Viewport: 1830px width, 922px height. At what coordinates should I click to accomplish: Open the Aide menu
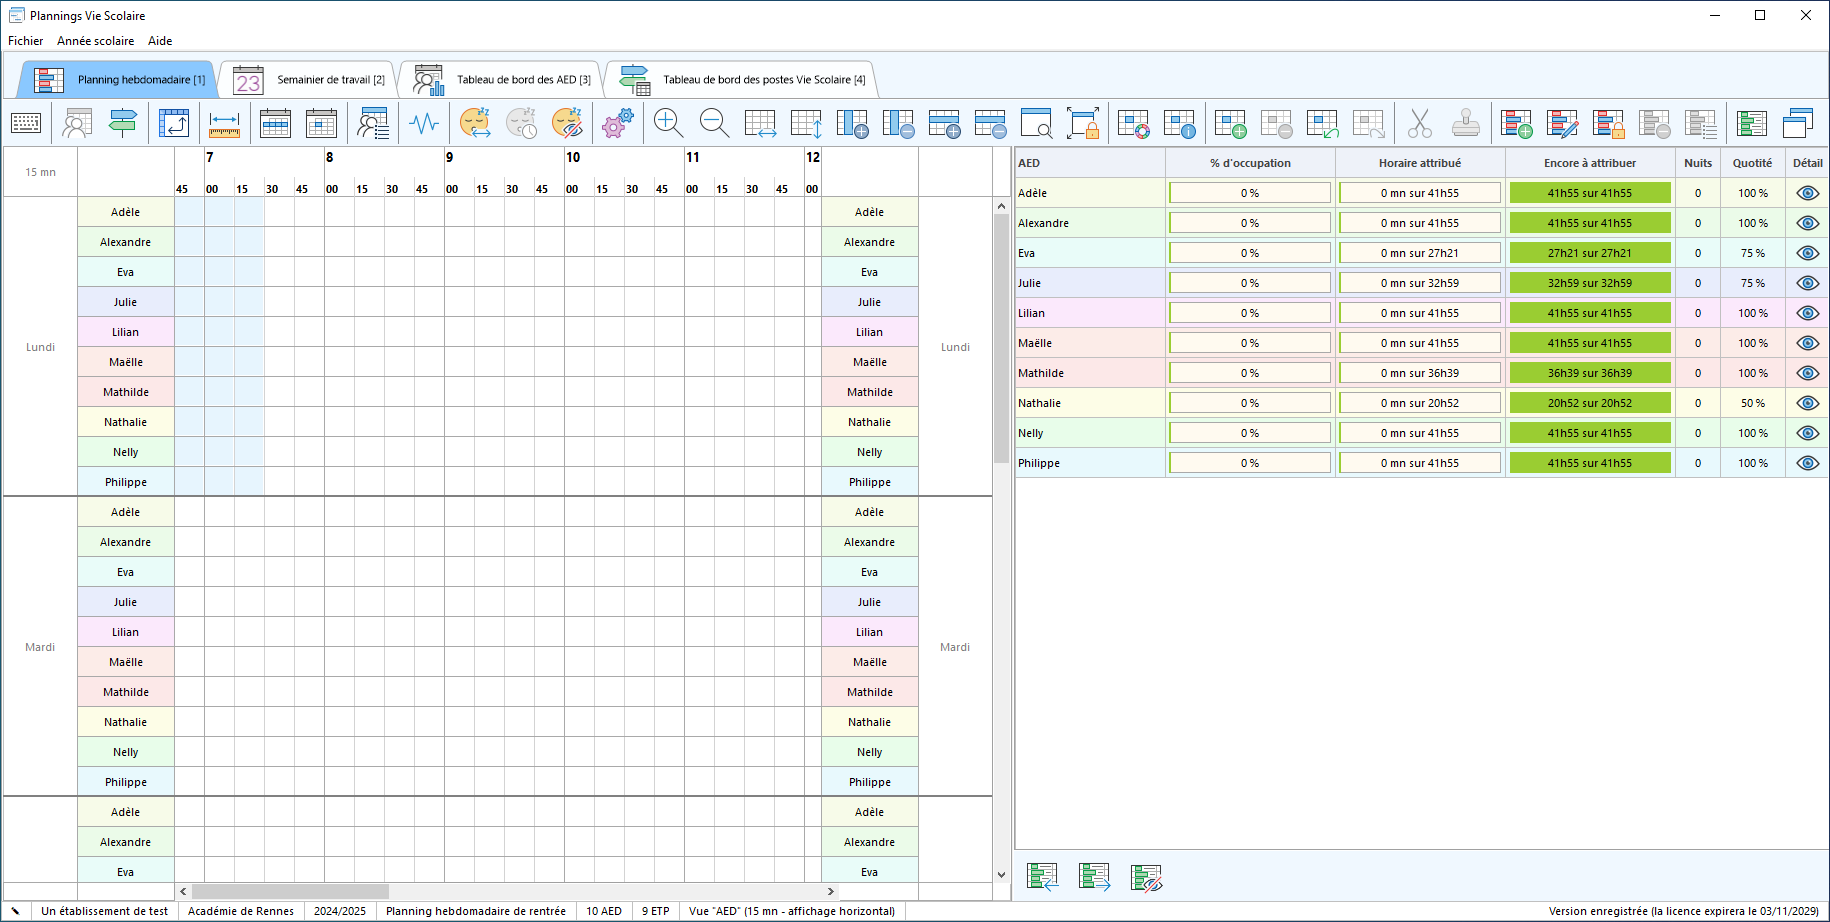coord(160,41)
